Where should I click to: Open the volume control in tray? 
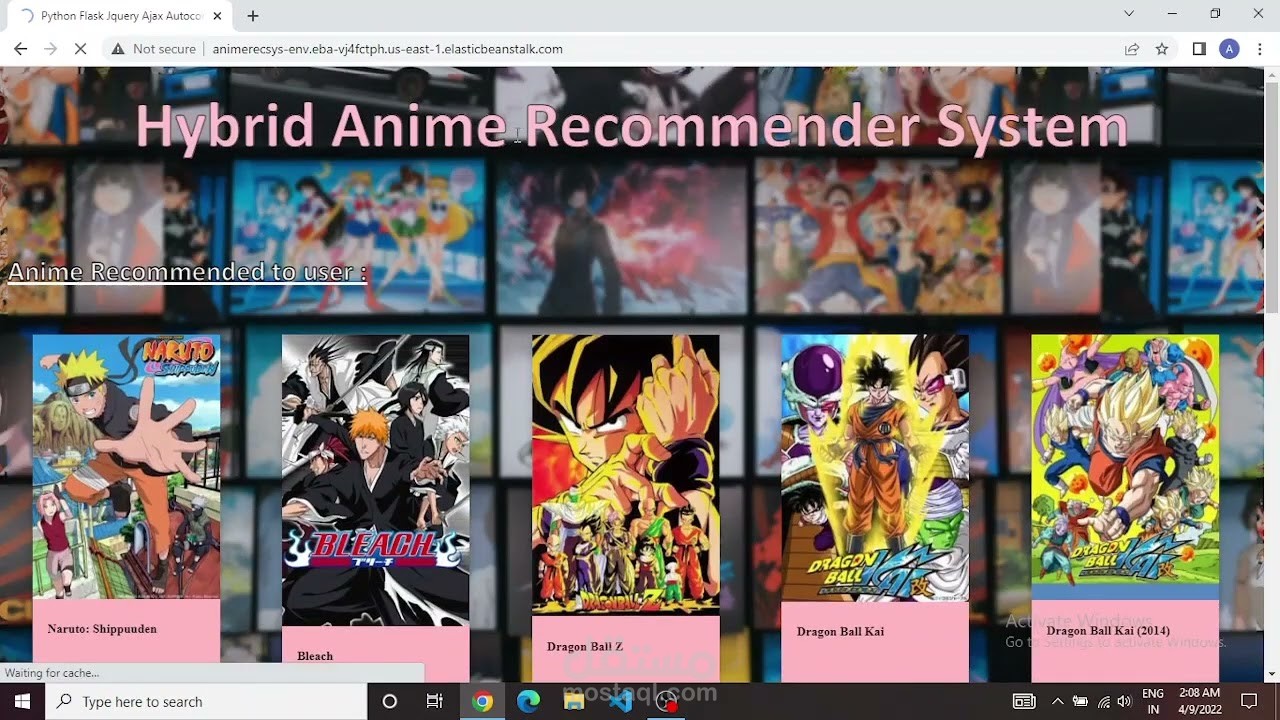(x=1124, y=701)
